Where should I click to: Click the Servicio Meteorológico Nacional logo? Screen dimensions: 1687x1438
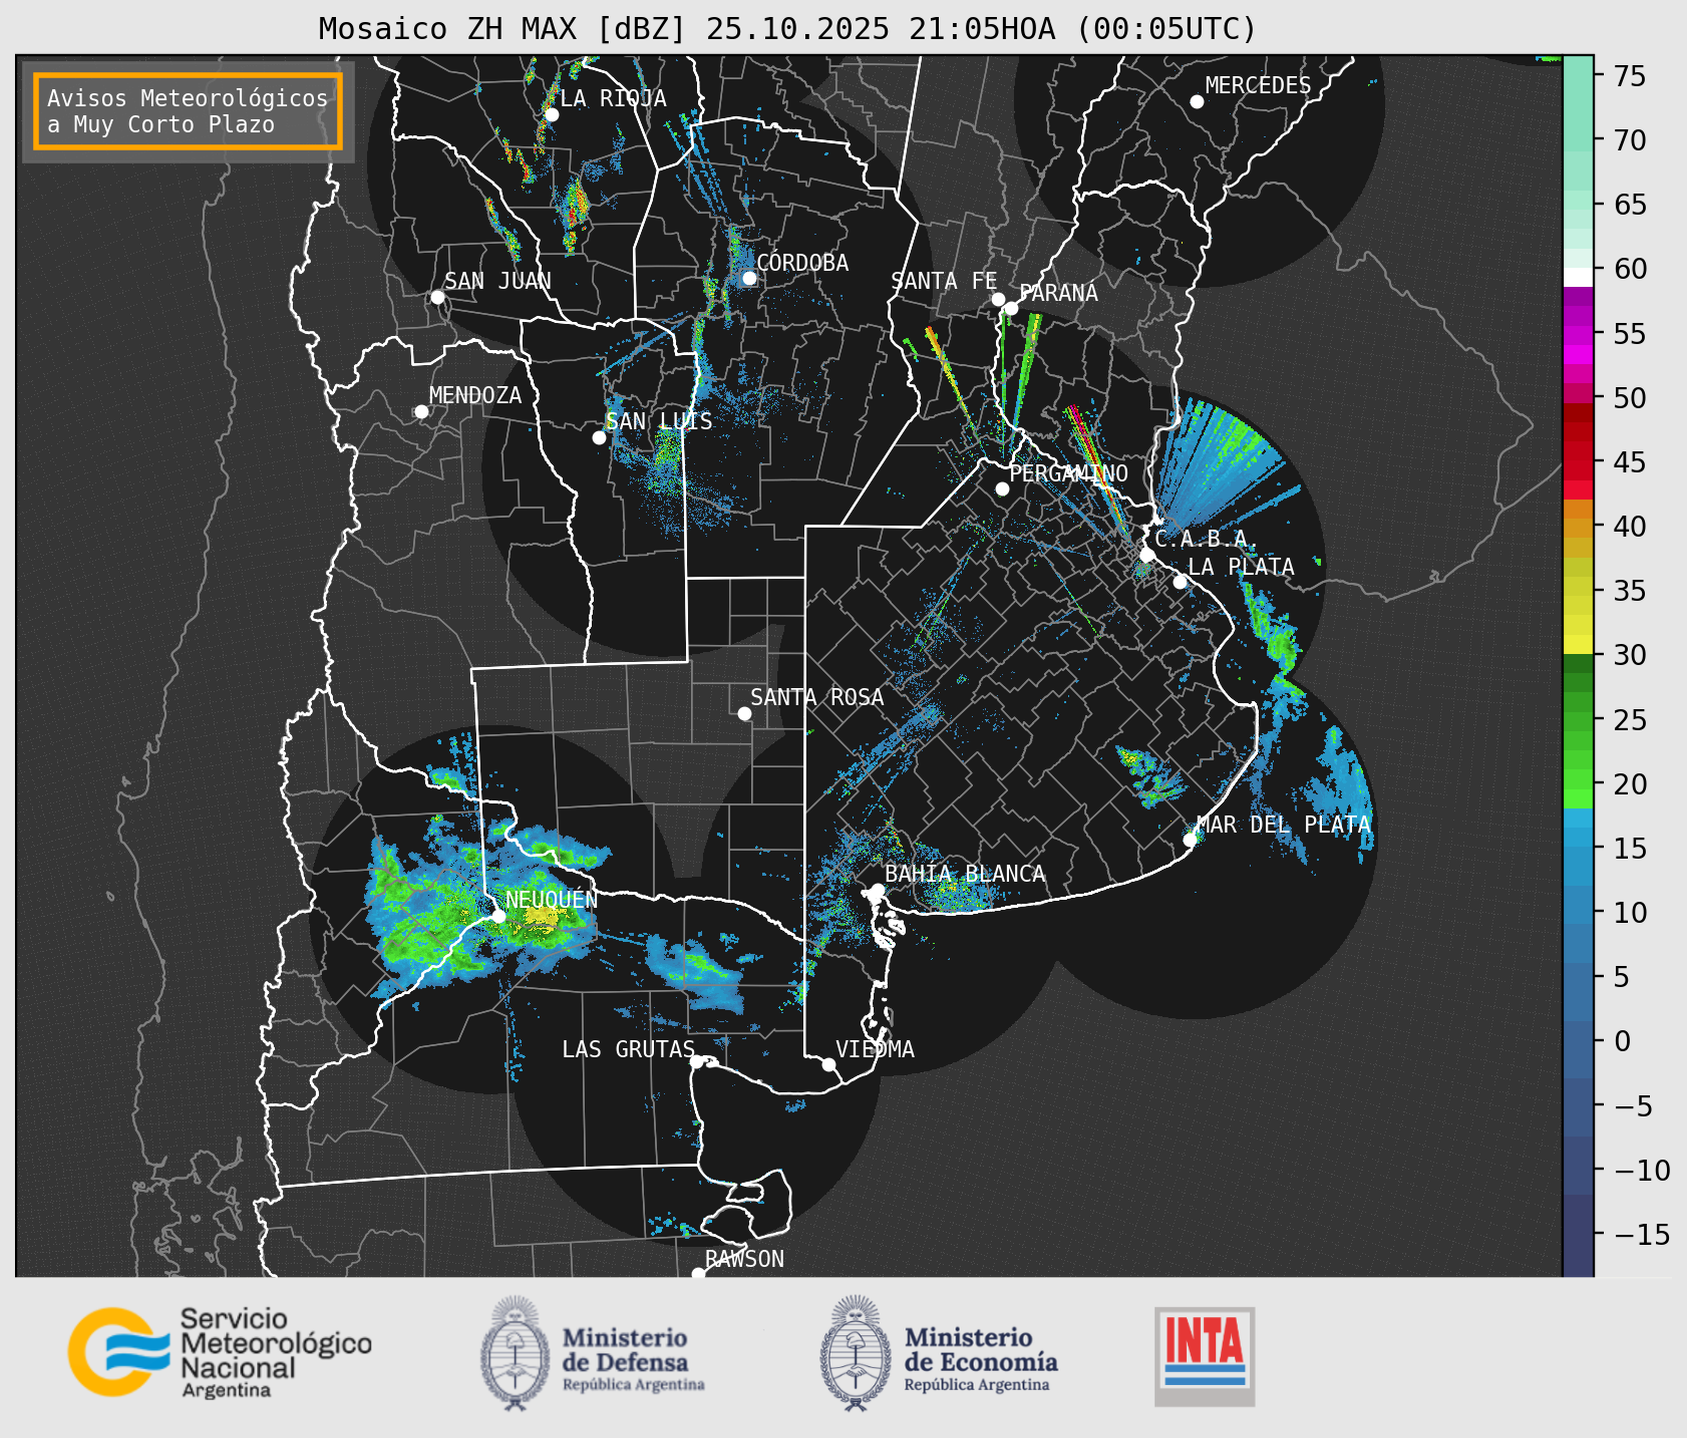coord(219,1352)
